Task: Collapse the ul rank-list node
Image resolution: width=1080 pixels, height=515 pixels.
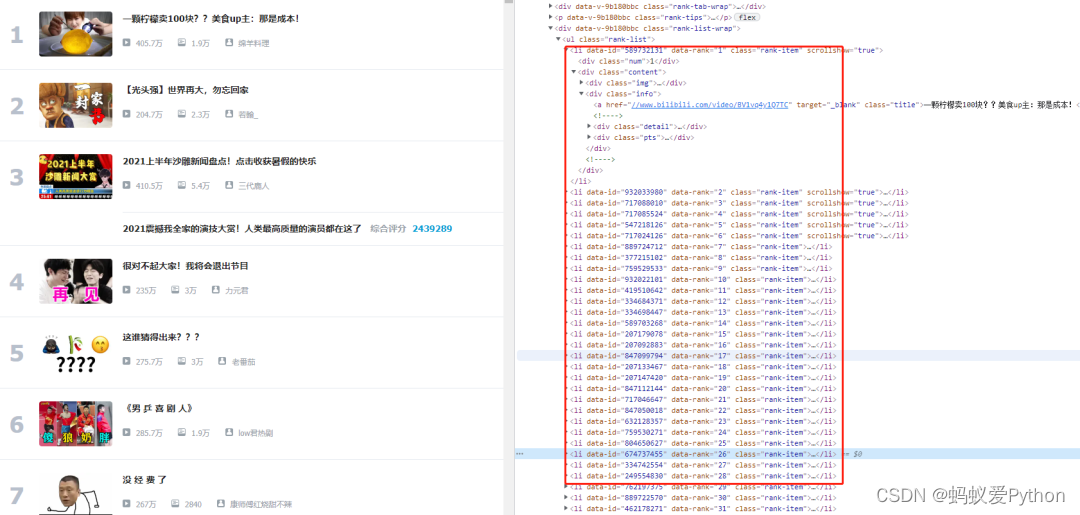Action: coord(558,39)
